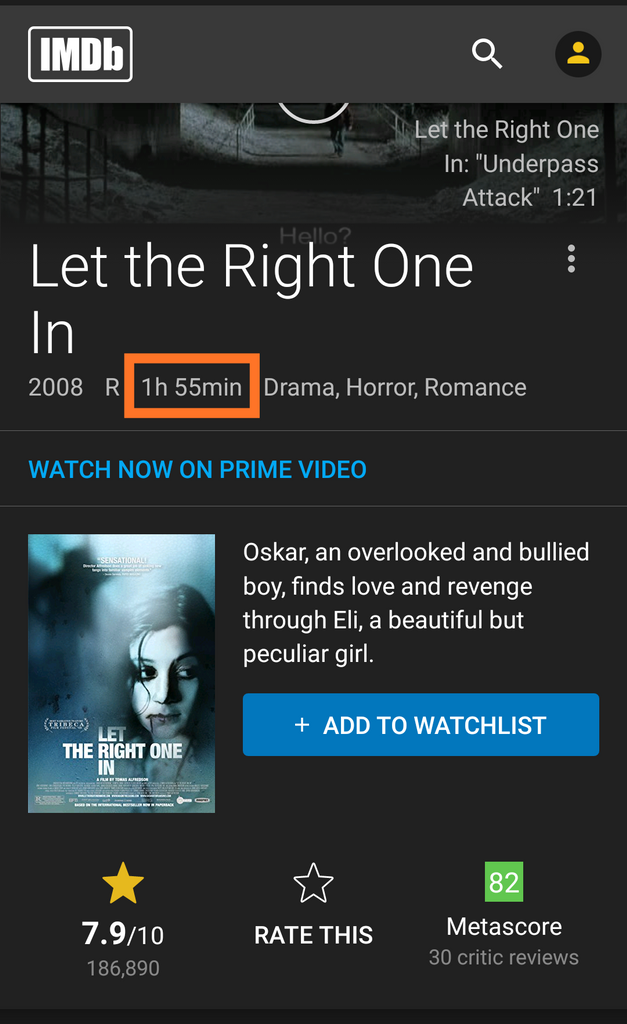
Task: Select the 1h 55min runtime text
Action: point(191,387)
